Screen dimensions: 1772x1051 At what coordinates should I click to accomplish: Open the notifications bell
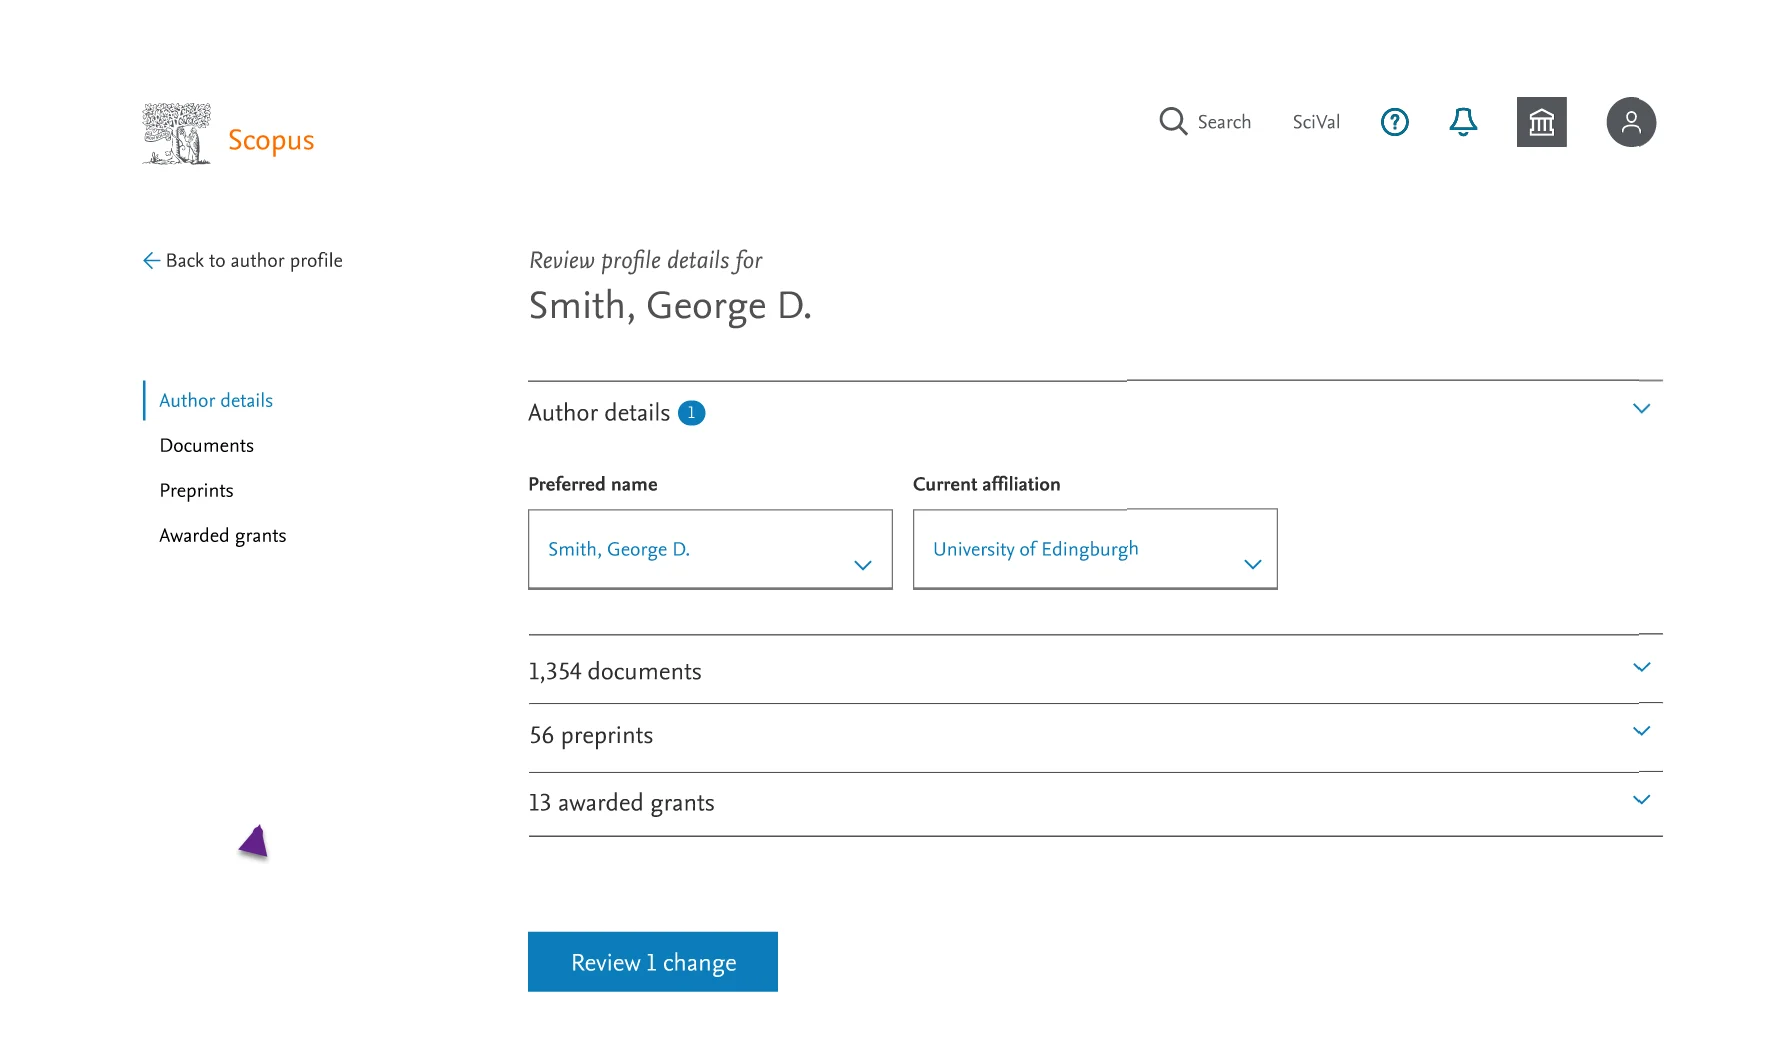pyautogui.click(x=1462, y=122)
